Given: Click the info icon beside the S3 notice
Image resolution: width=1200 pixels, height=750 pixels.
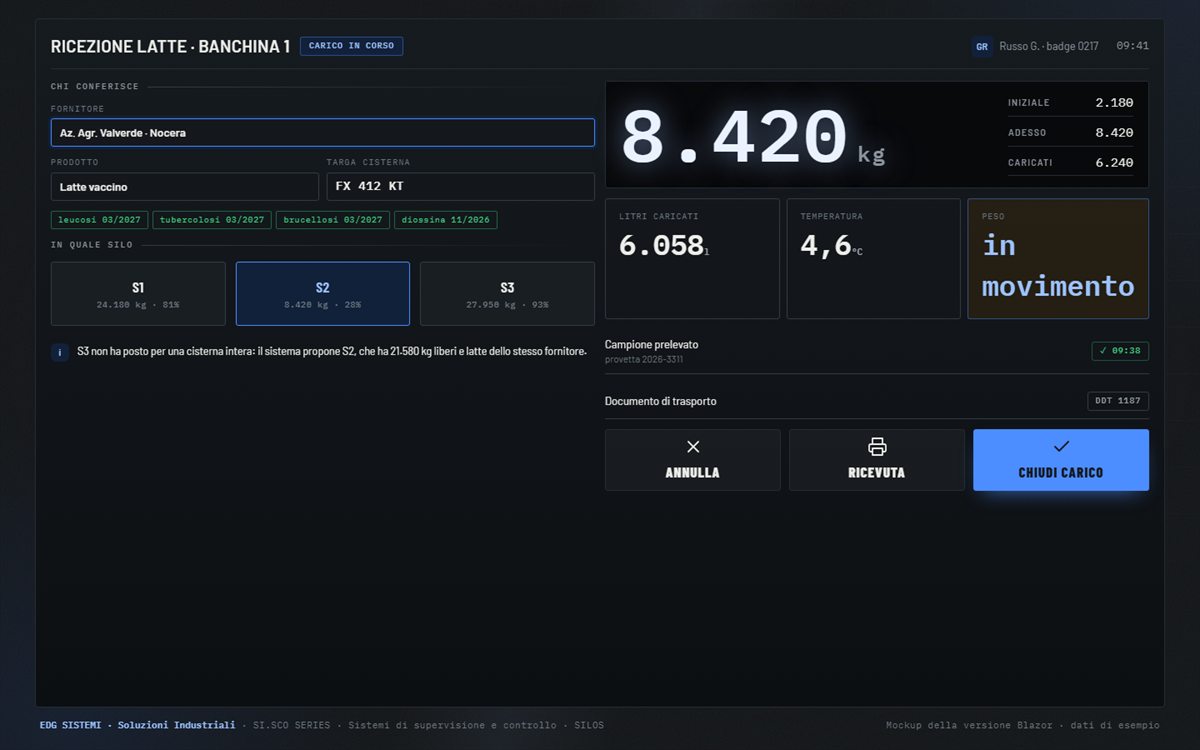Looking at the screenshot, I should click(x=60, y=352).
